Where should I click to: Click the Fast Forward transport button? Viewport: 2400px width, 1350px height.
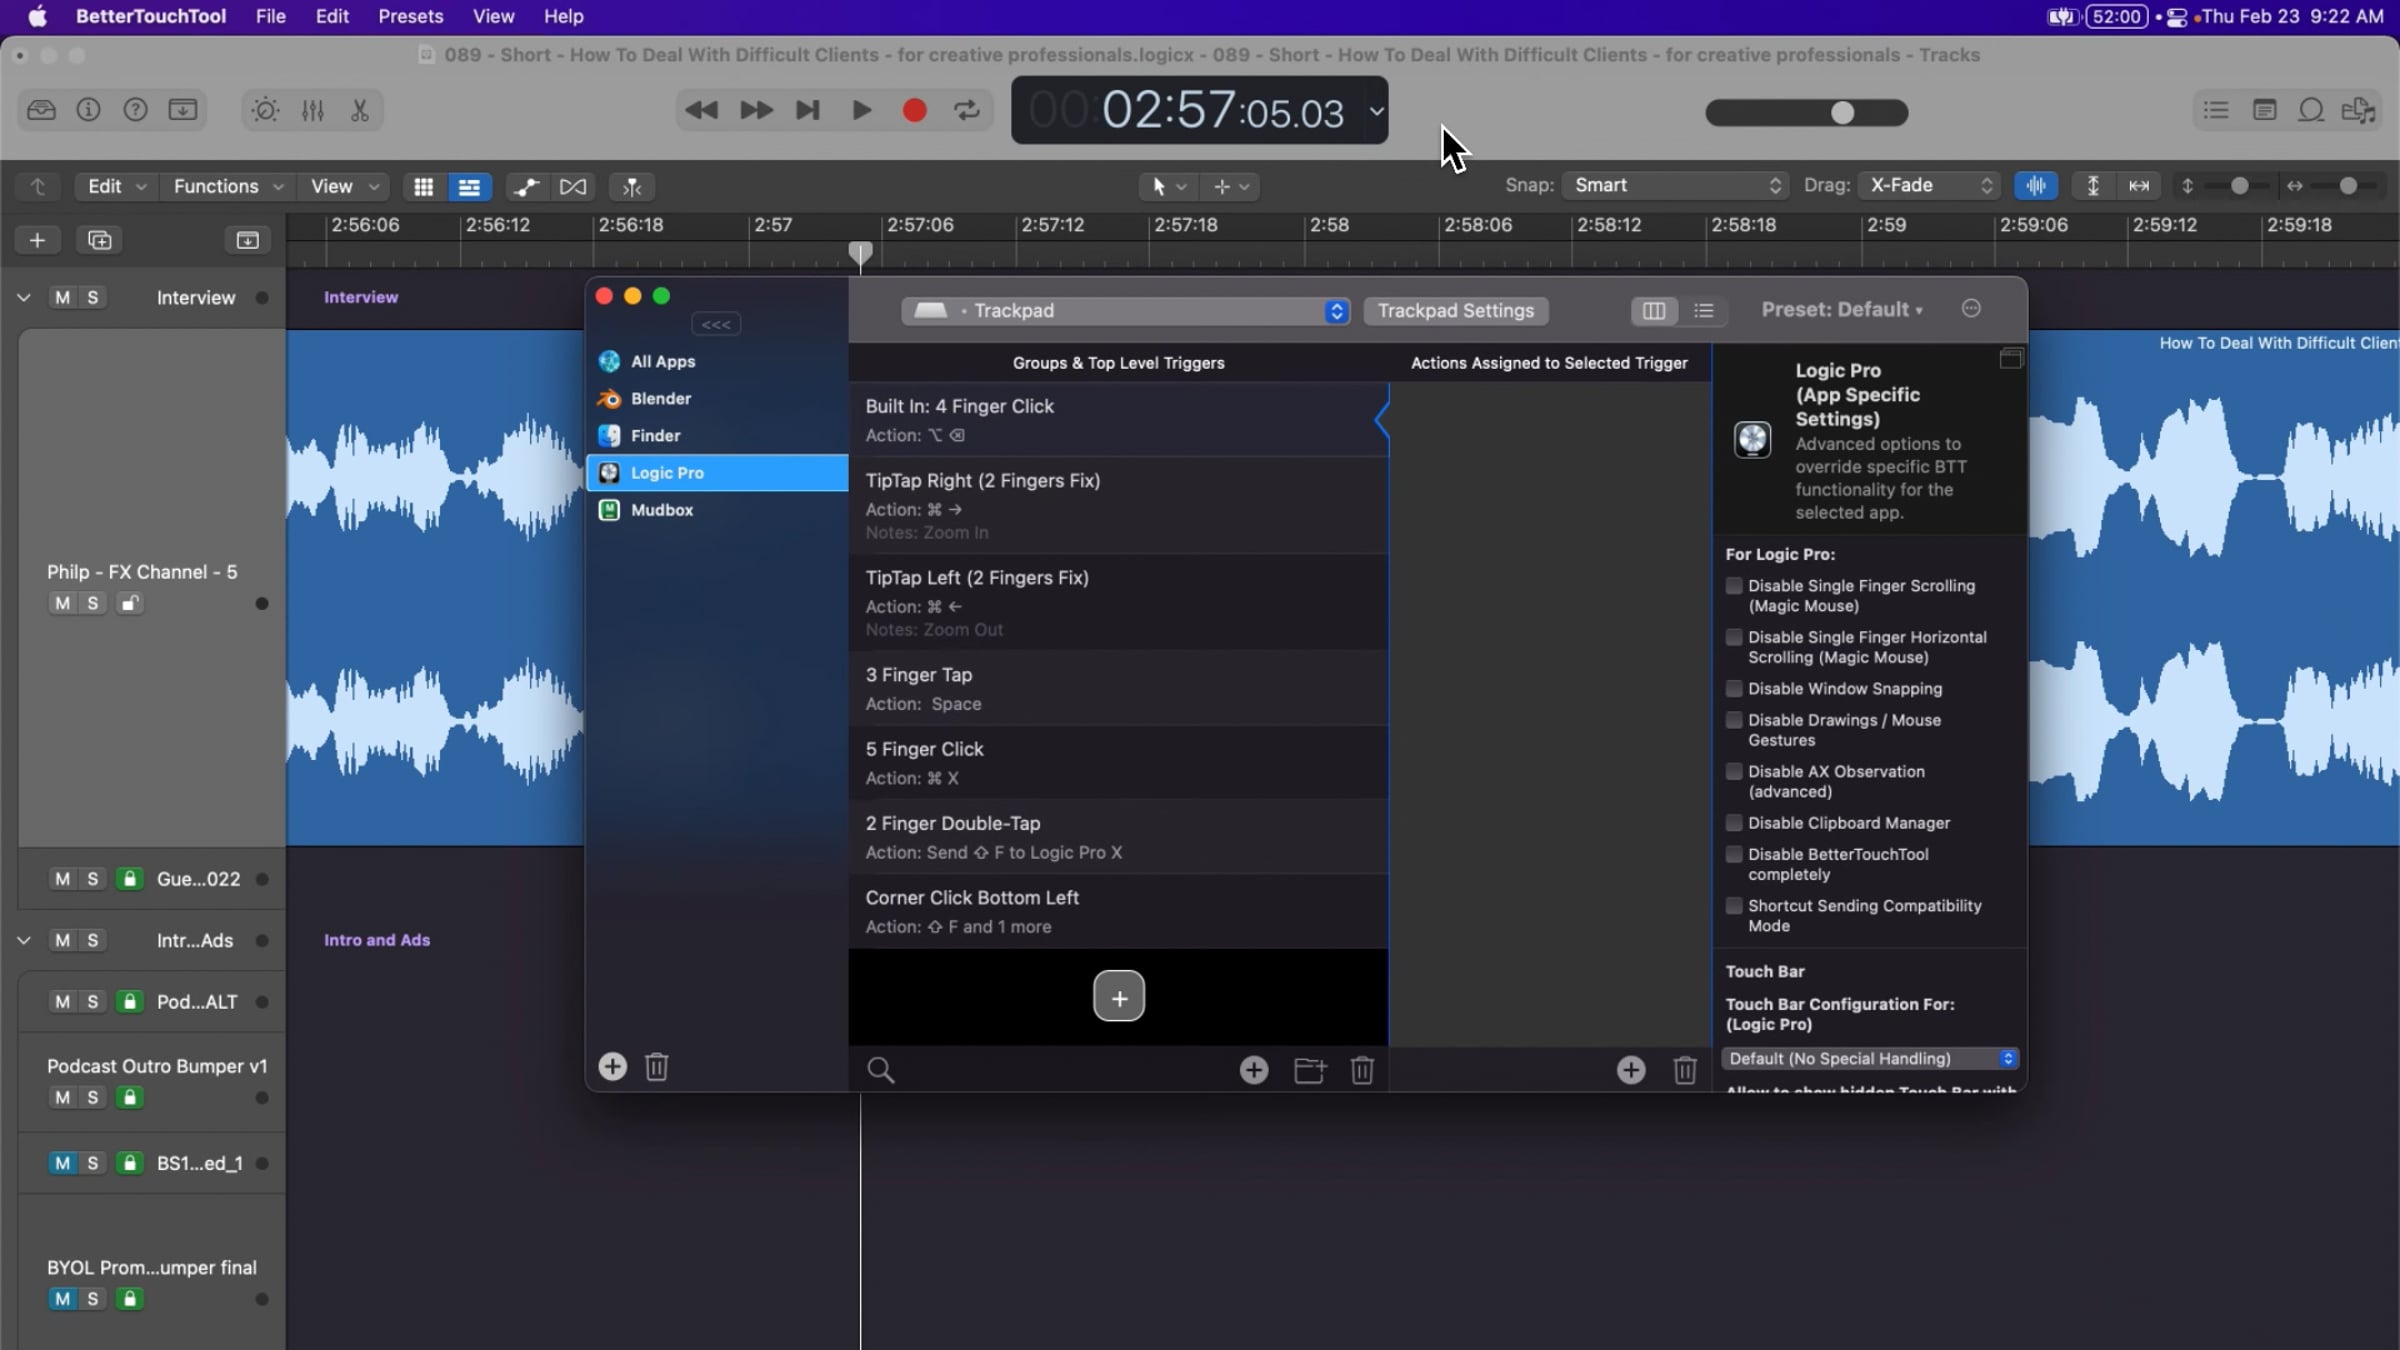tap(756, 110)
